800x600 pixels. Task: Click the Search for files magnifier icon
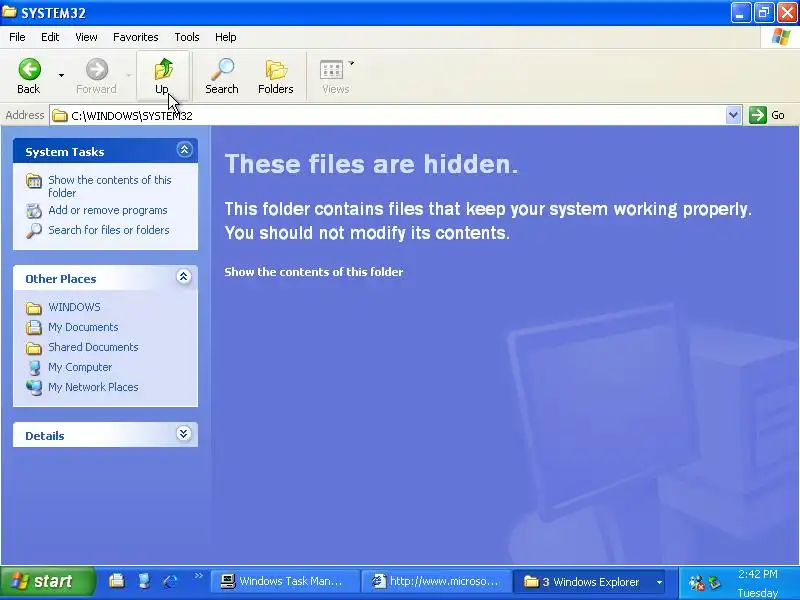point(34,231)
